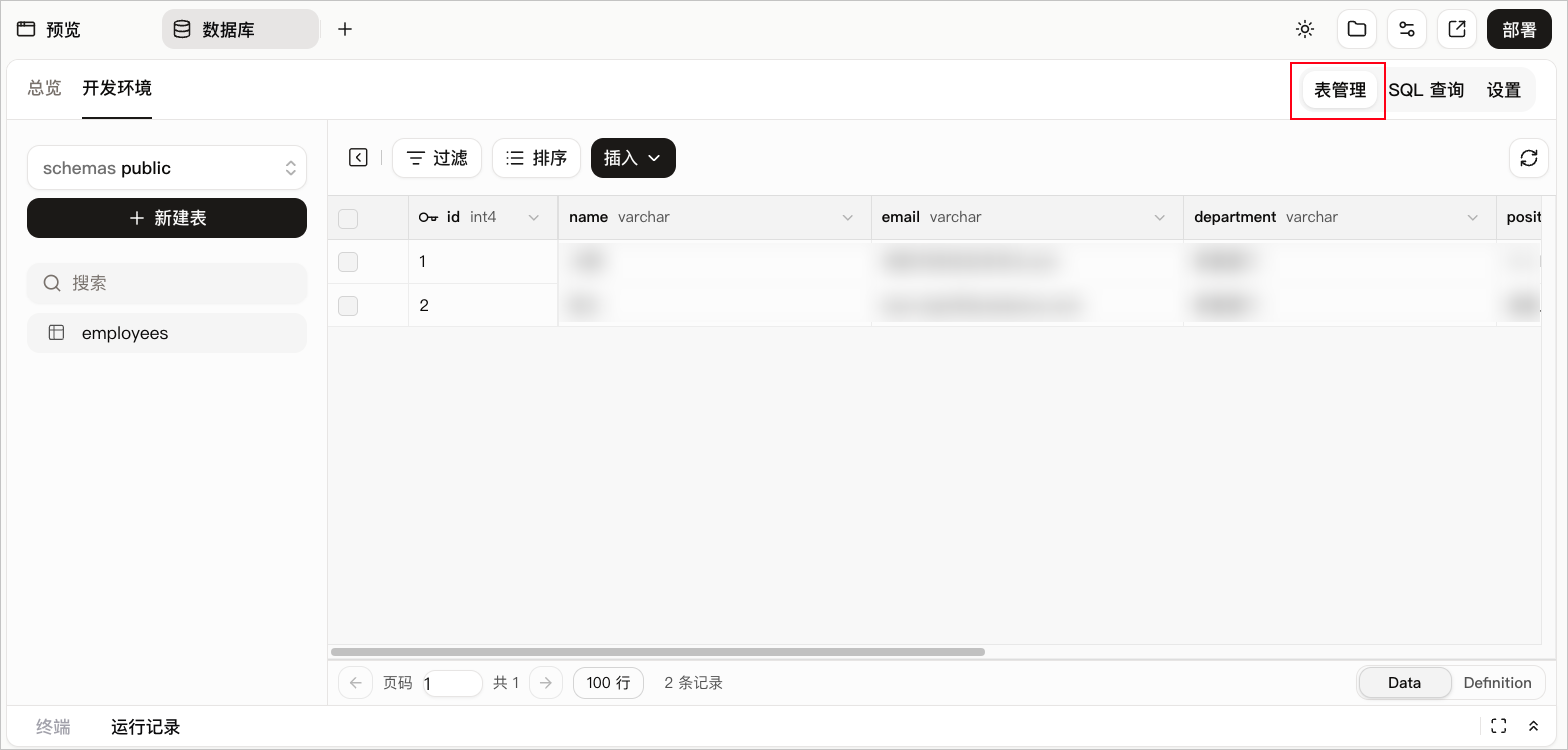
Task: Open the schemas public dropdown
Action: (167, 168)
